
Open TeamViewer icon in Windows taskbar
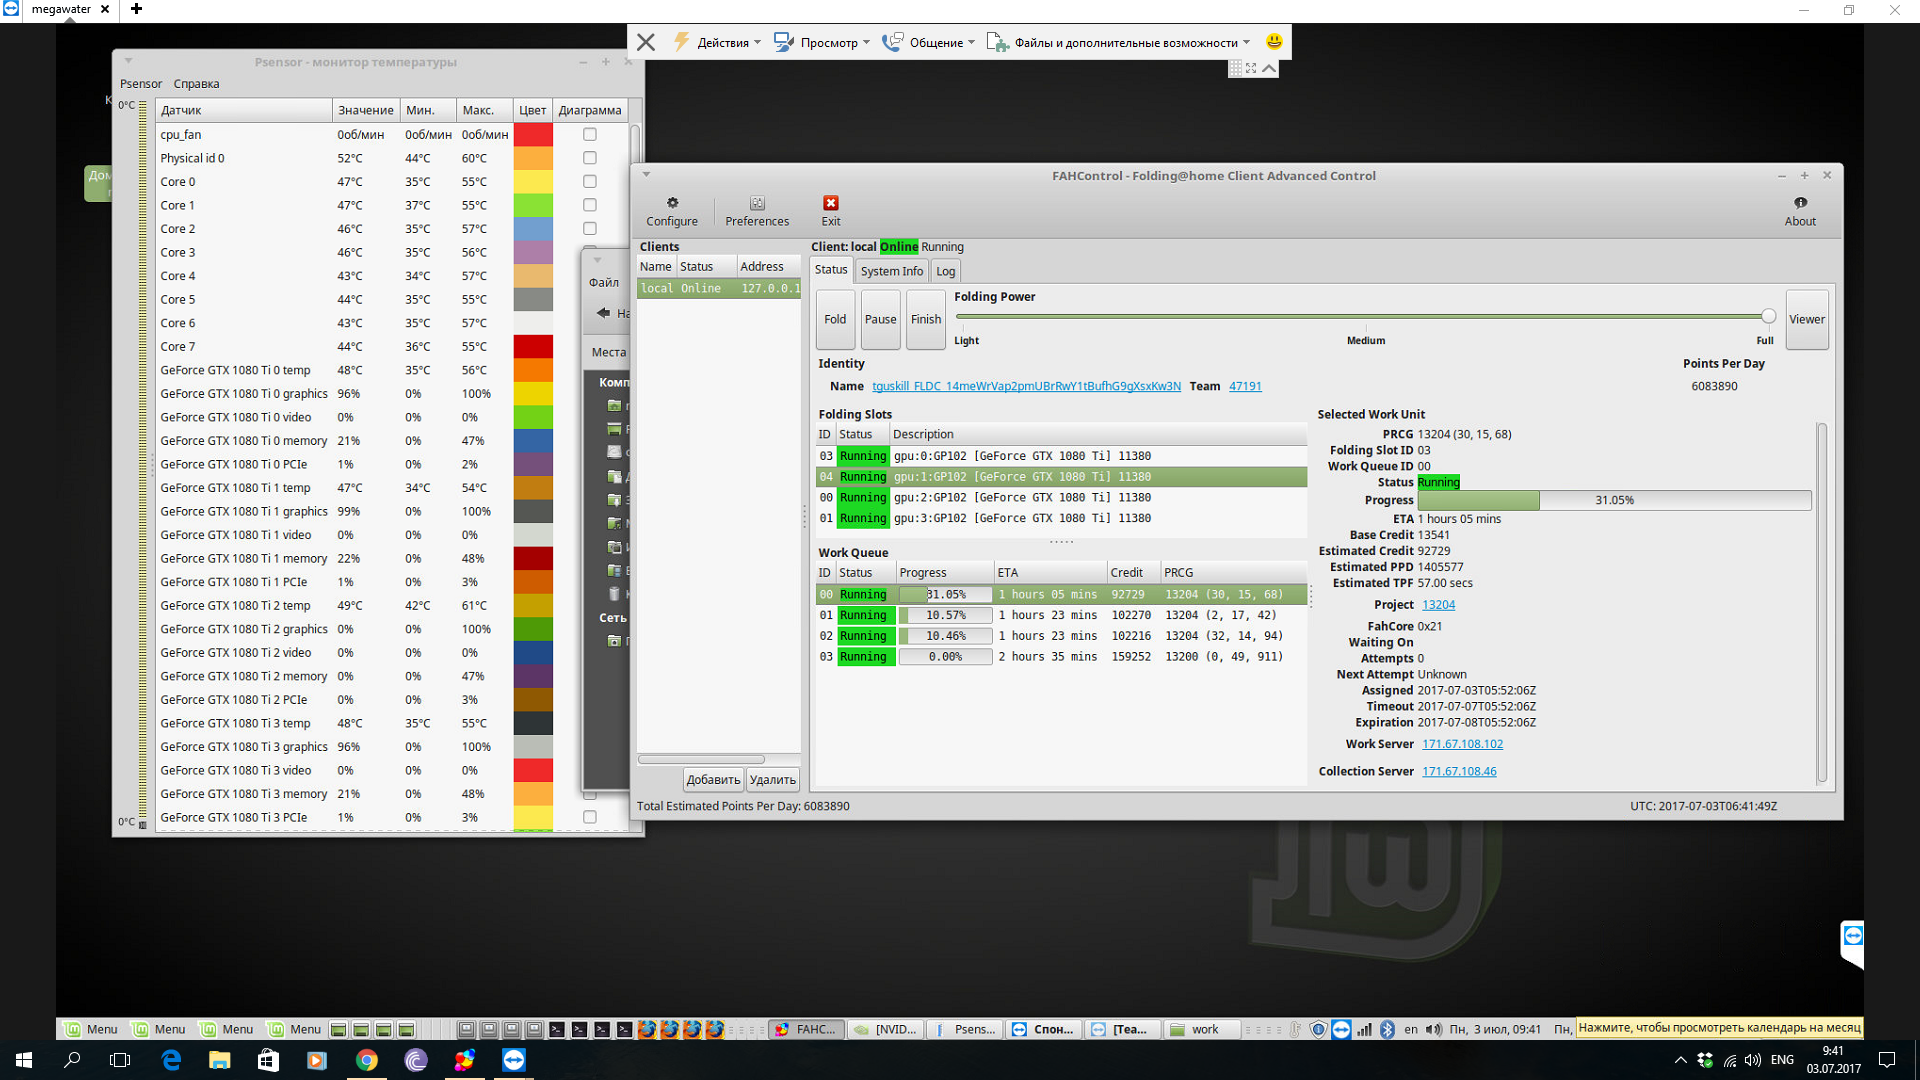(514, 1060)
